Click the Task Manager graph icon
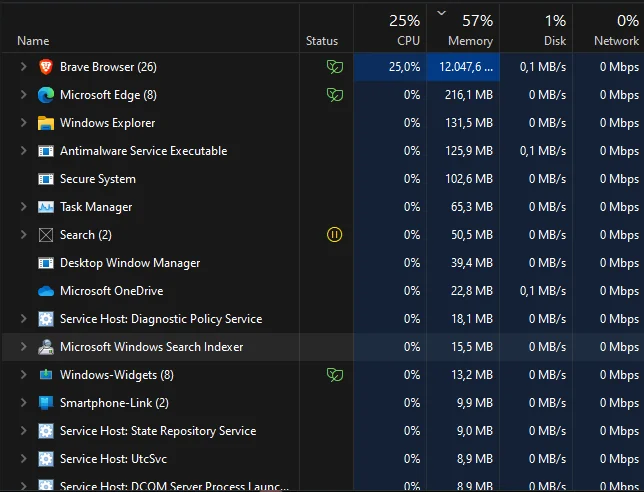This screenshot has height=492, width=644. click(x=46, y=207)
